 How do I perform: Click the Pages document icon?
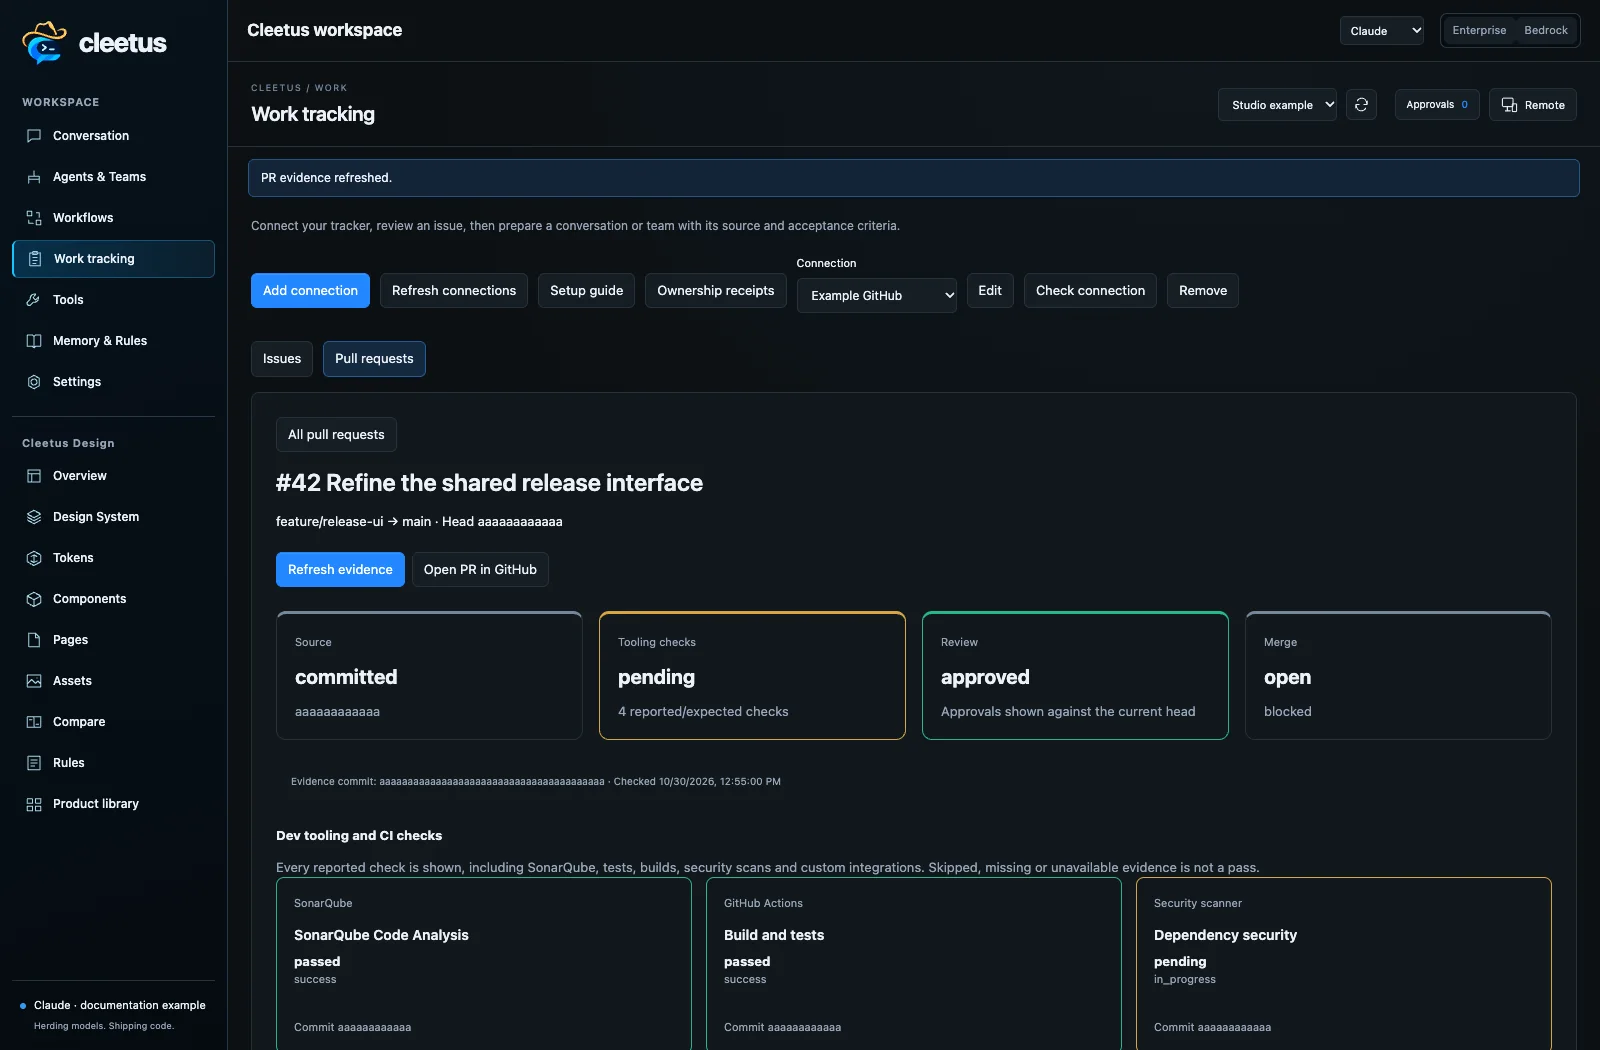click(x=34, y=640)
